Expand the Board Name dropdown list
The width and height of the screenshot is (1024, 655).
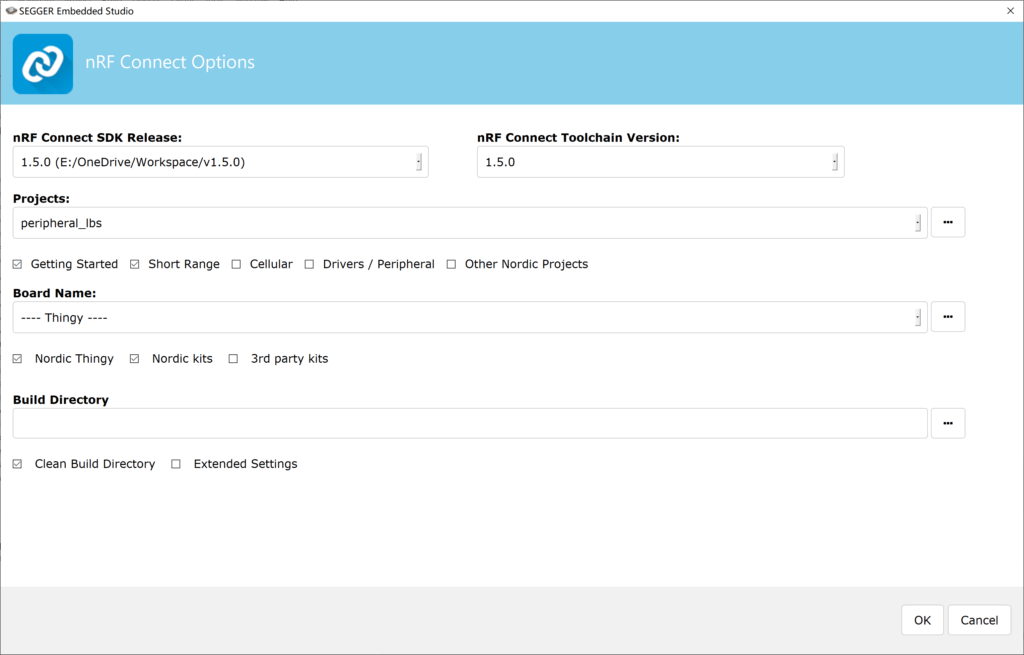point(917,318)
